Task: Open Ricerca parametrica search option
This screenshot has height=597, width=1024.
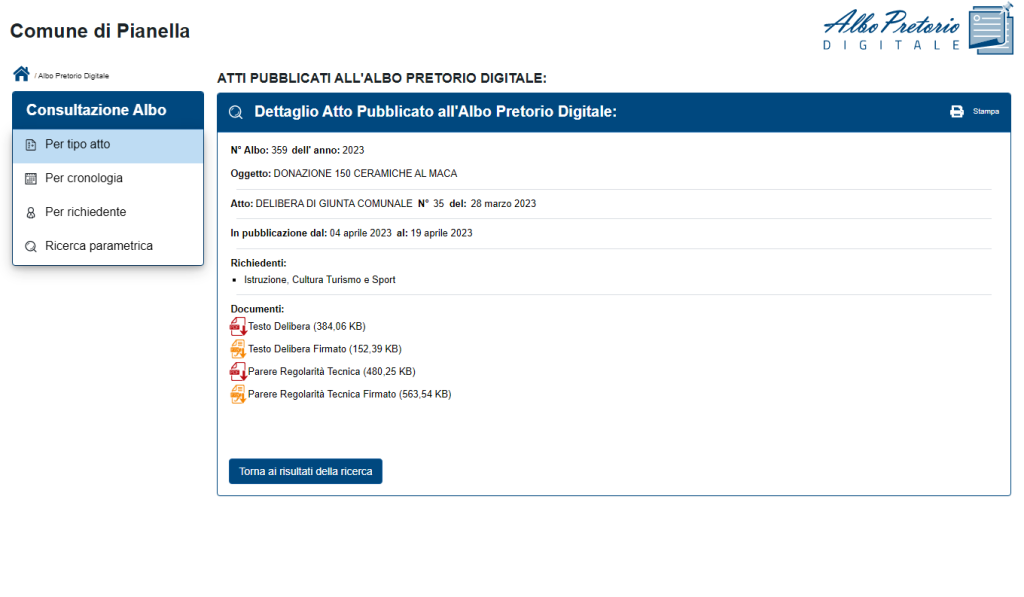Action: (x=108, y=246)
